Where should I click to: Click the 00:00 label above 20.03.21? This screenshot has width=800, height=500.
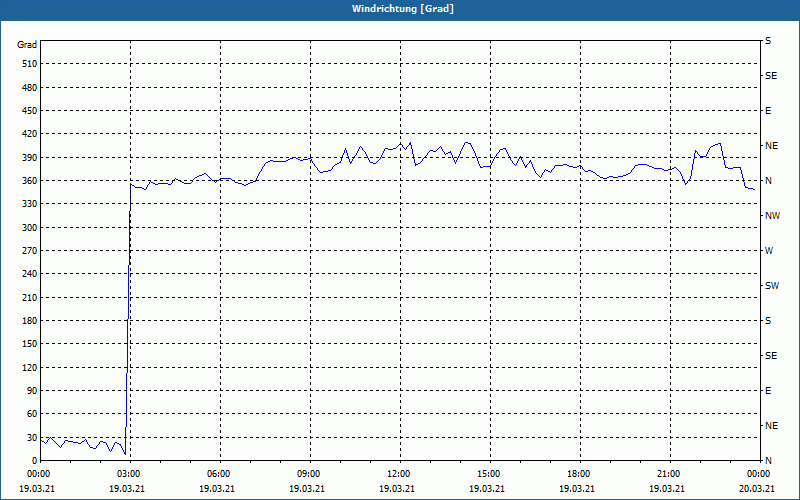(x=759, y=474)
